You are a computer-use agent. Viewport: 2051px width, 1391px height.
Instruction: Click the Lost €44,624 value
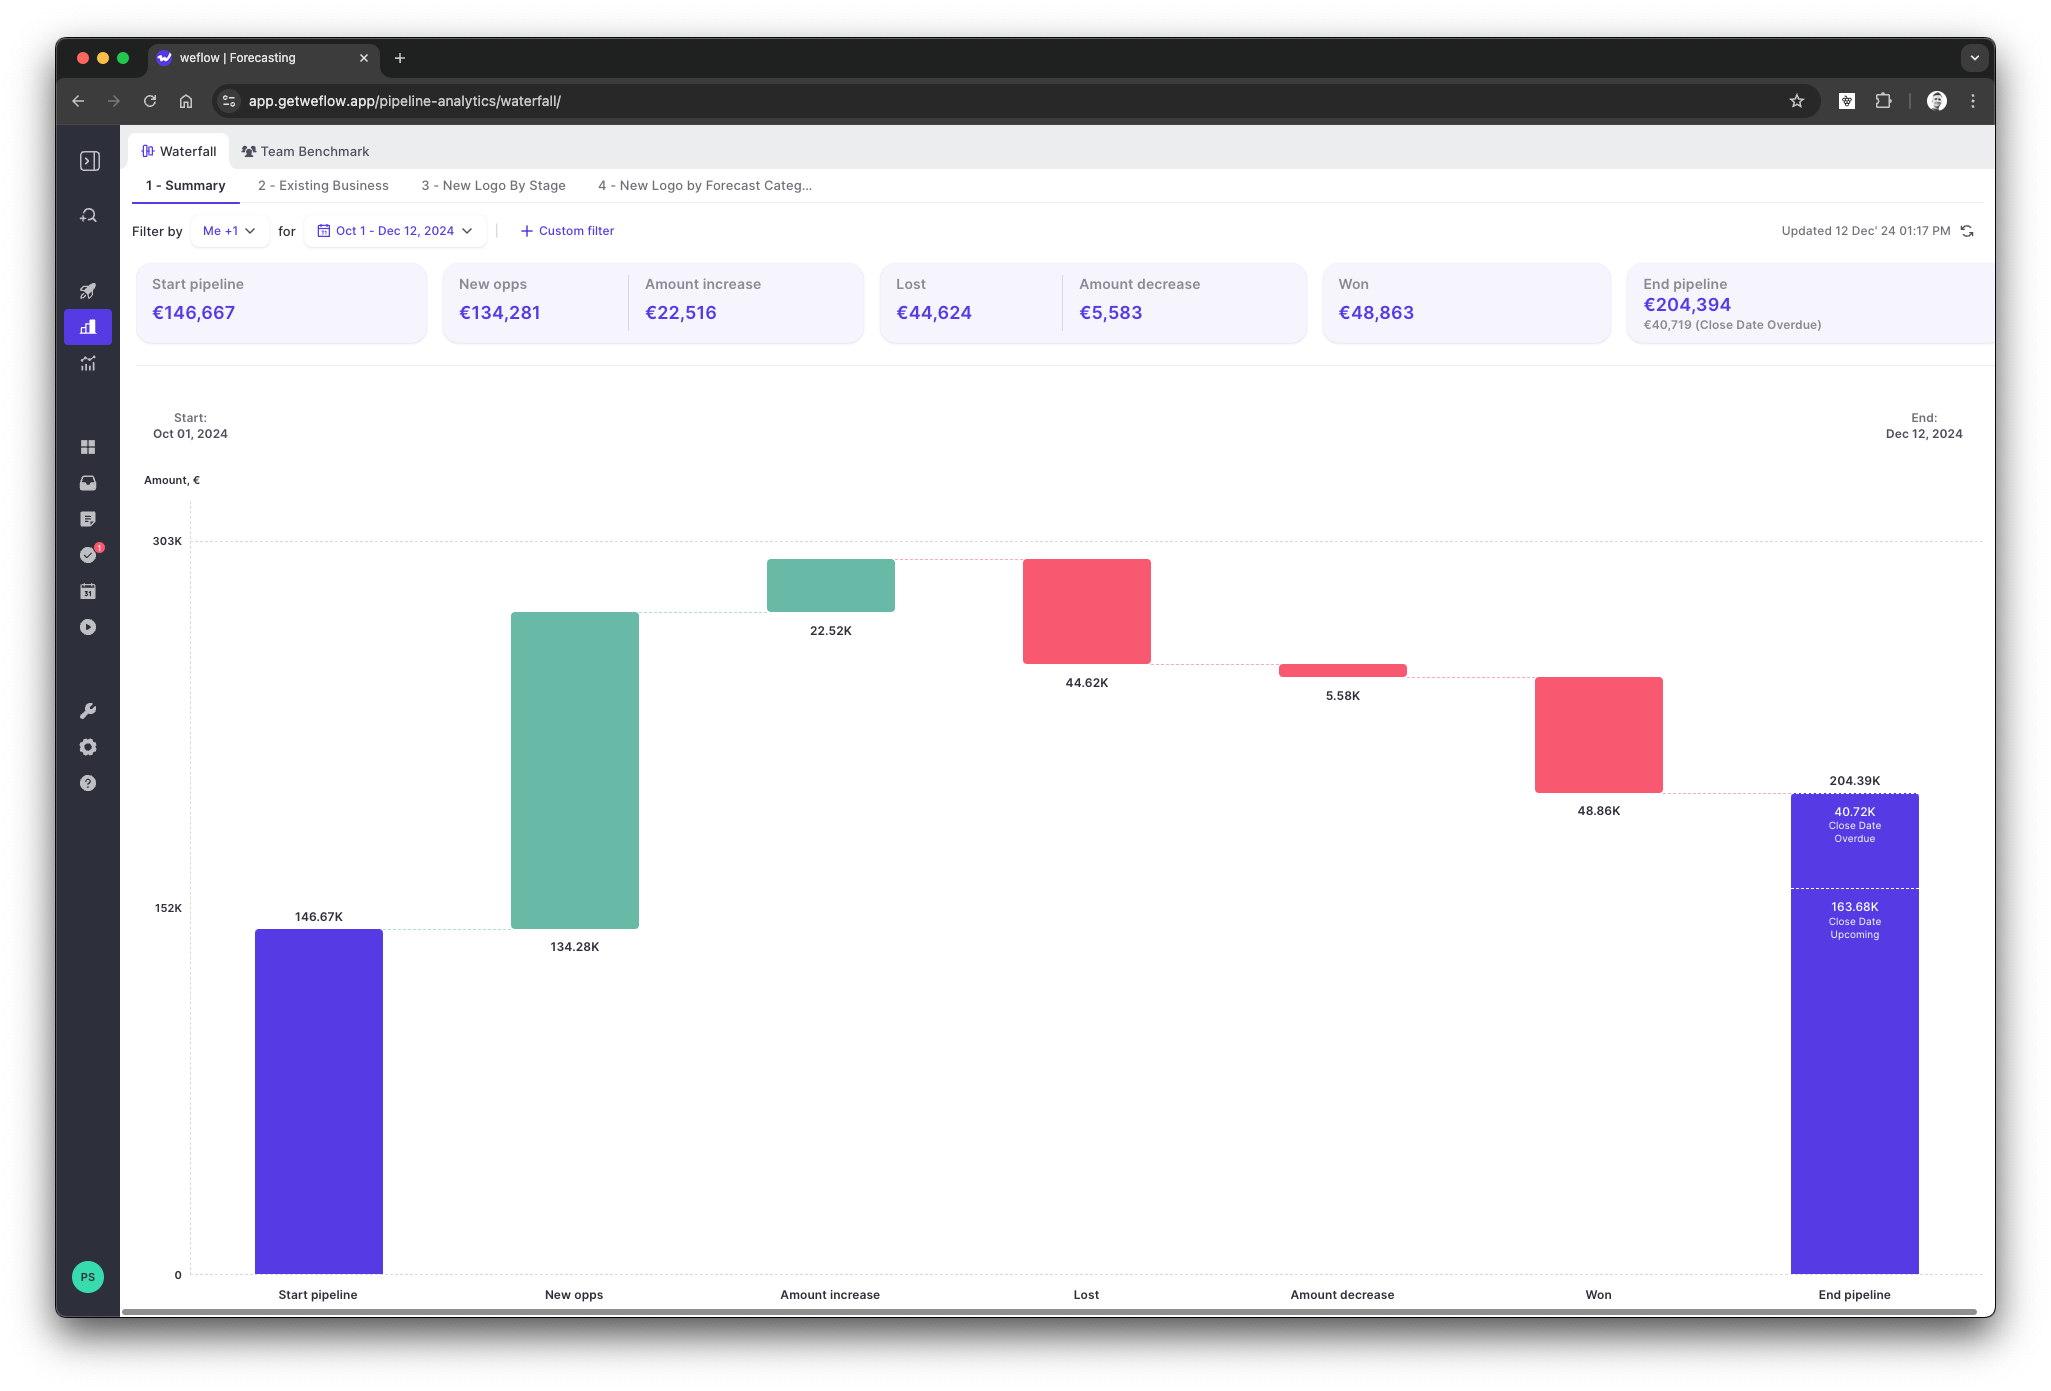point(934,313)
